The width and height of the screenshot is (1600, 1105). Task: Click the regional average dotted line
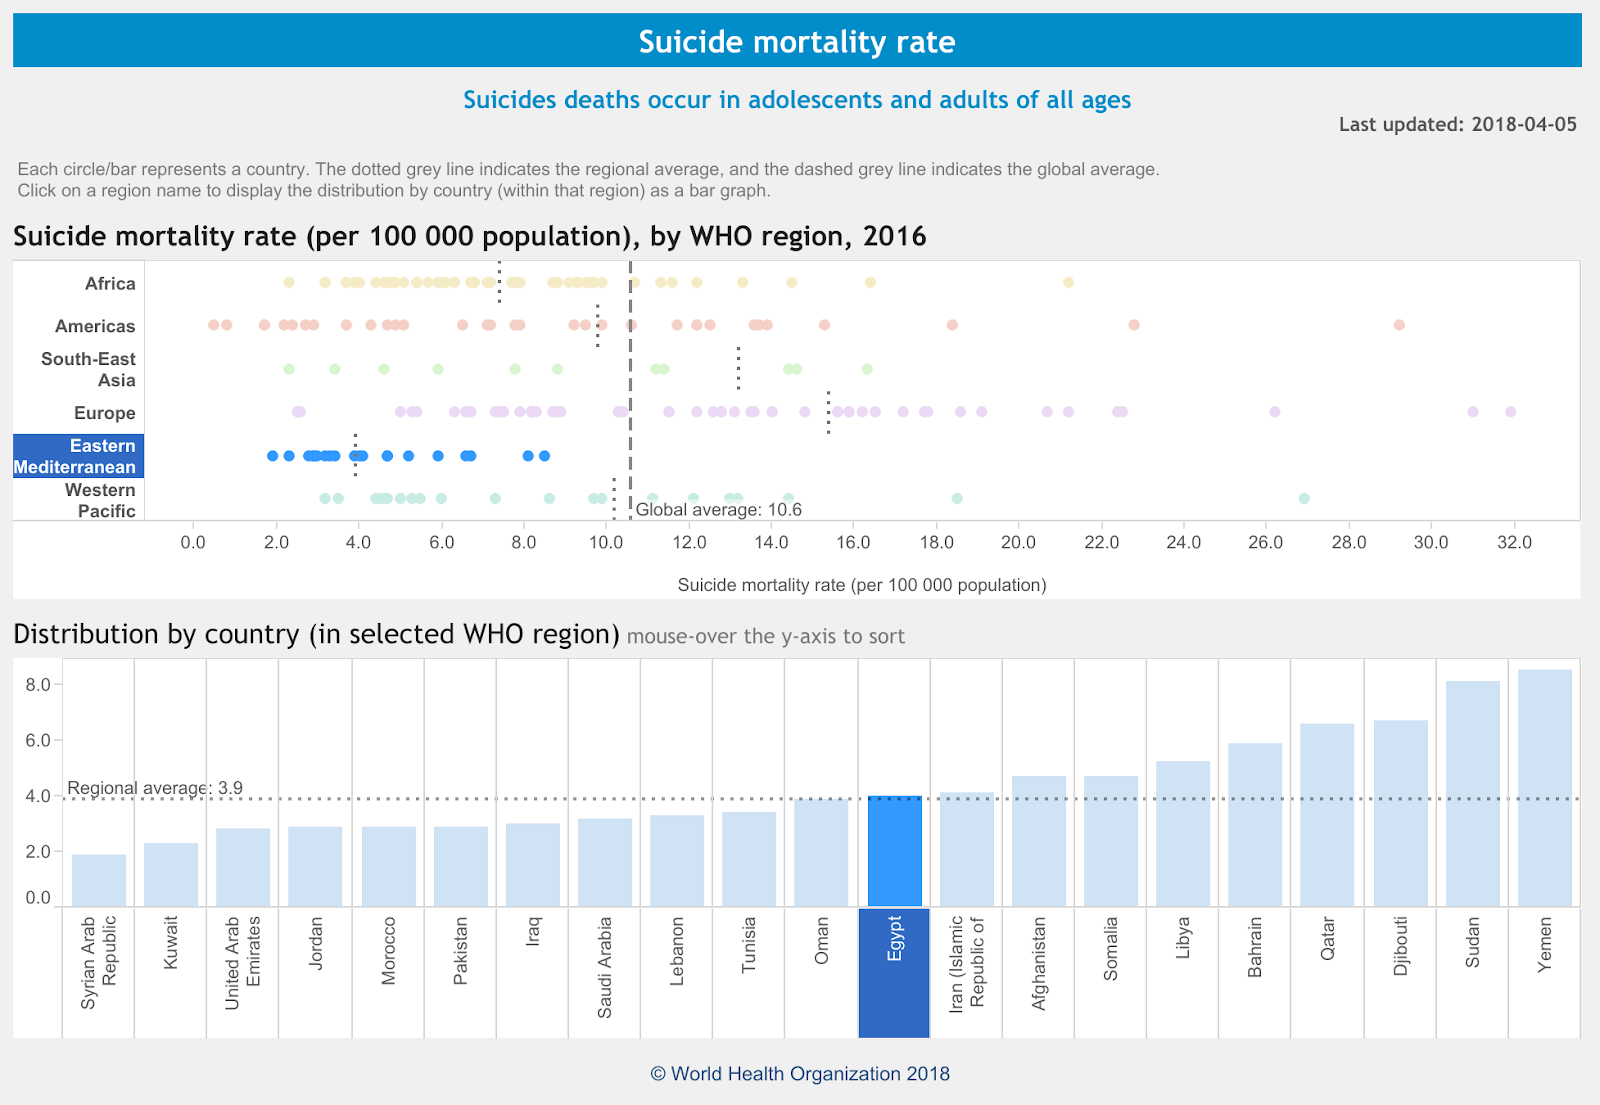point(600,797)
